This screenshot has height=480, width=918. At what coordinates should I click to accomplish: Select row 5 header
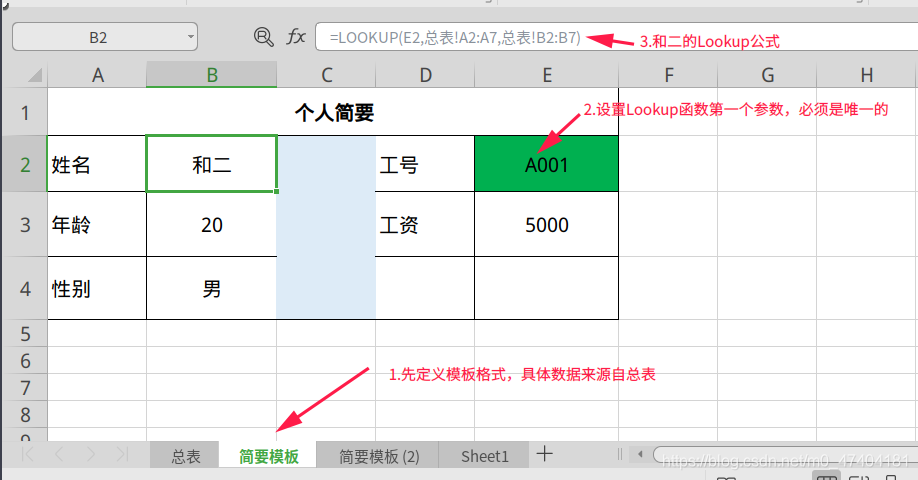click(x=25, y=333)
